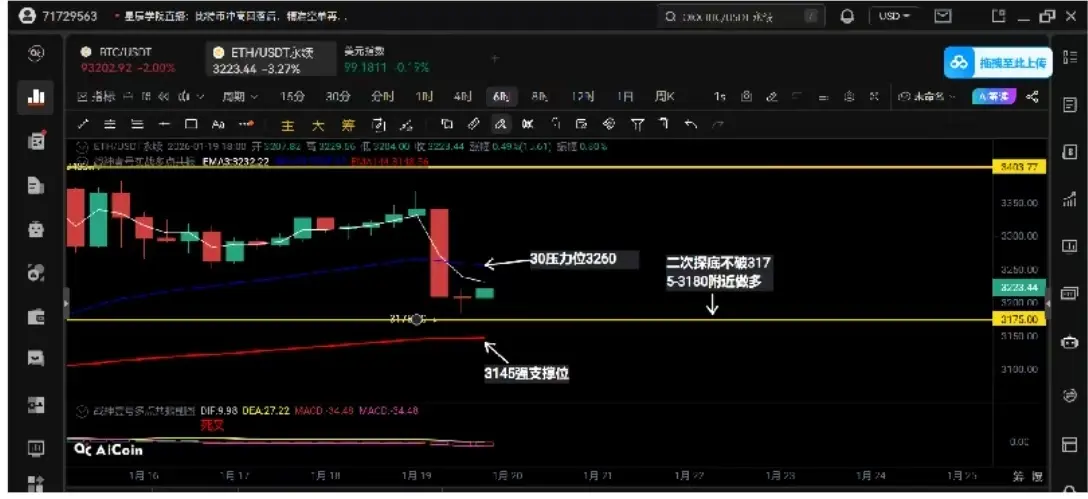Open the robot icon in left sidebar

tap(35, 229)
